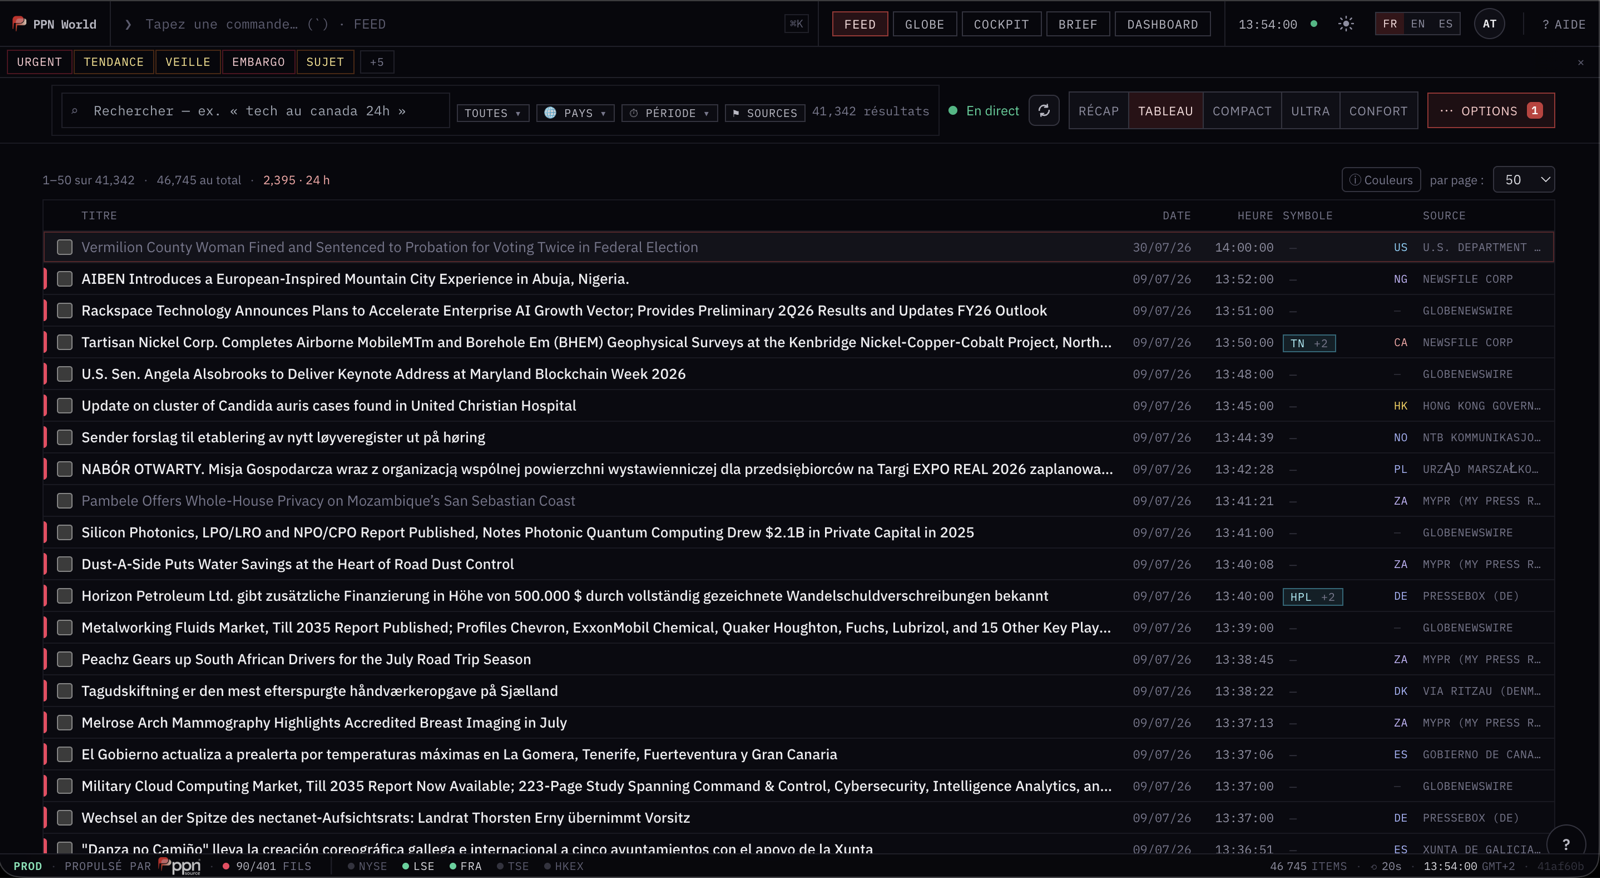The image size is (1600, 878).
Task: Open the TOUTES filter dropdown
Action: (x=493, y=113)
